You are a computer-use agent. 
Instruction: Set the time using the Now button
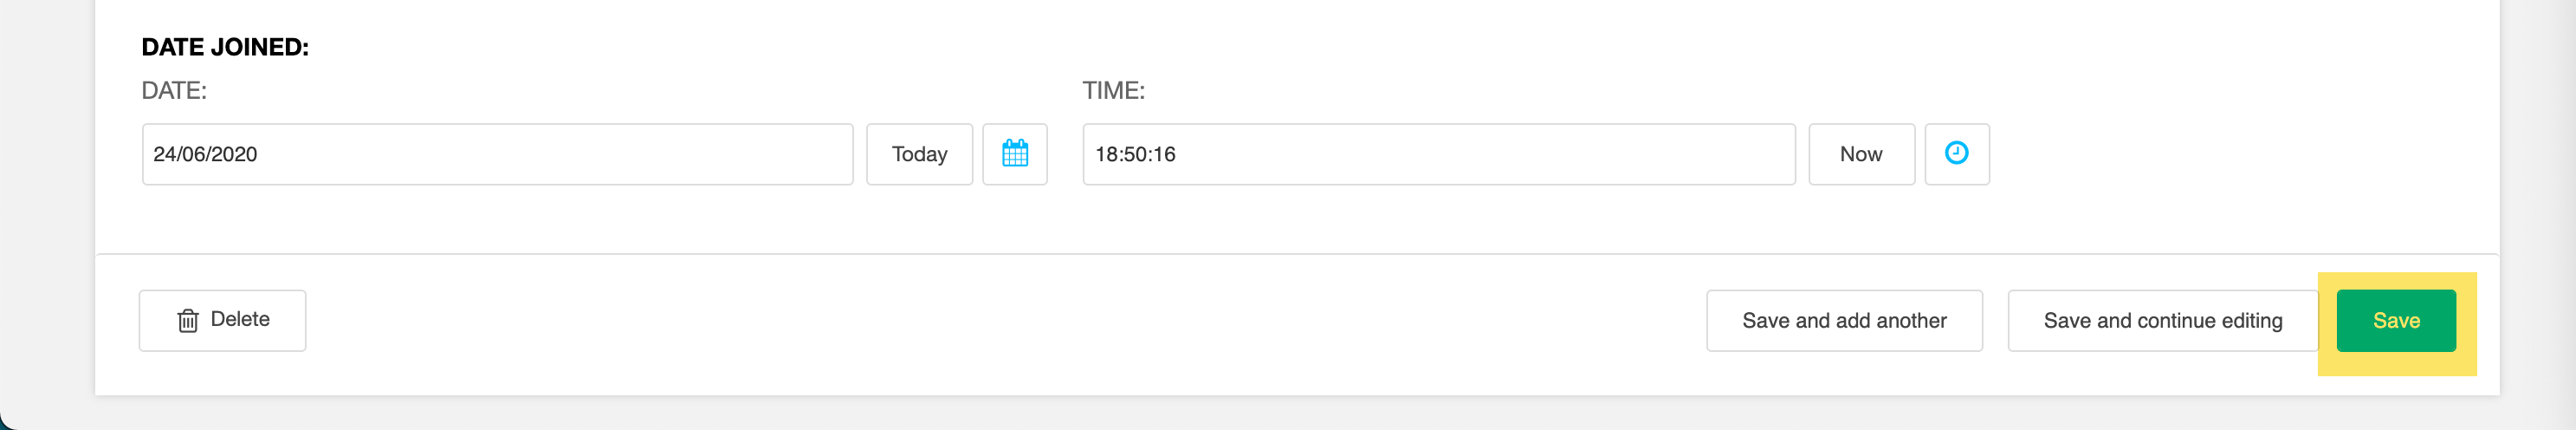1861,154
